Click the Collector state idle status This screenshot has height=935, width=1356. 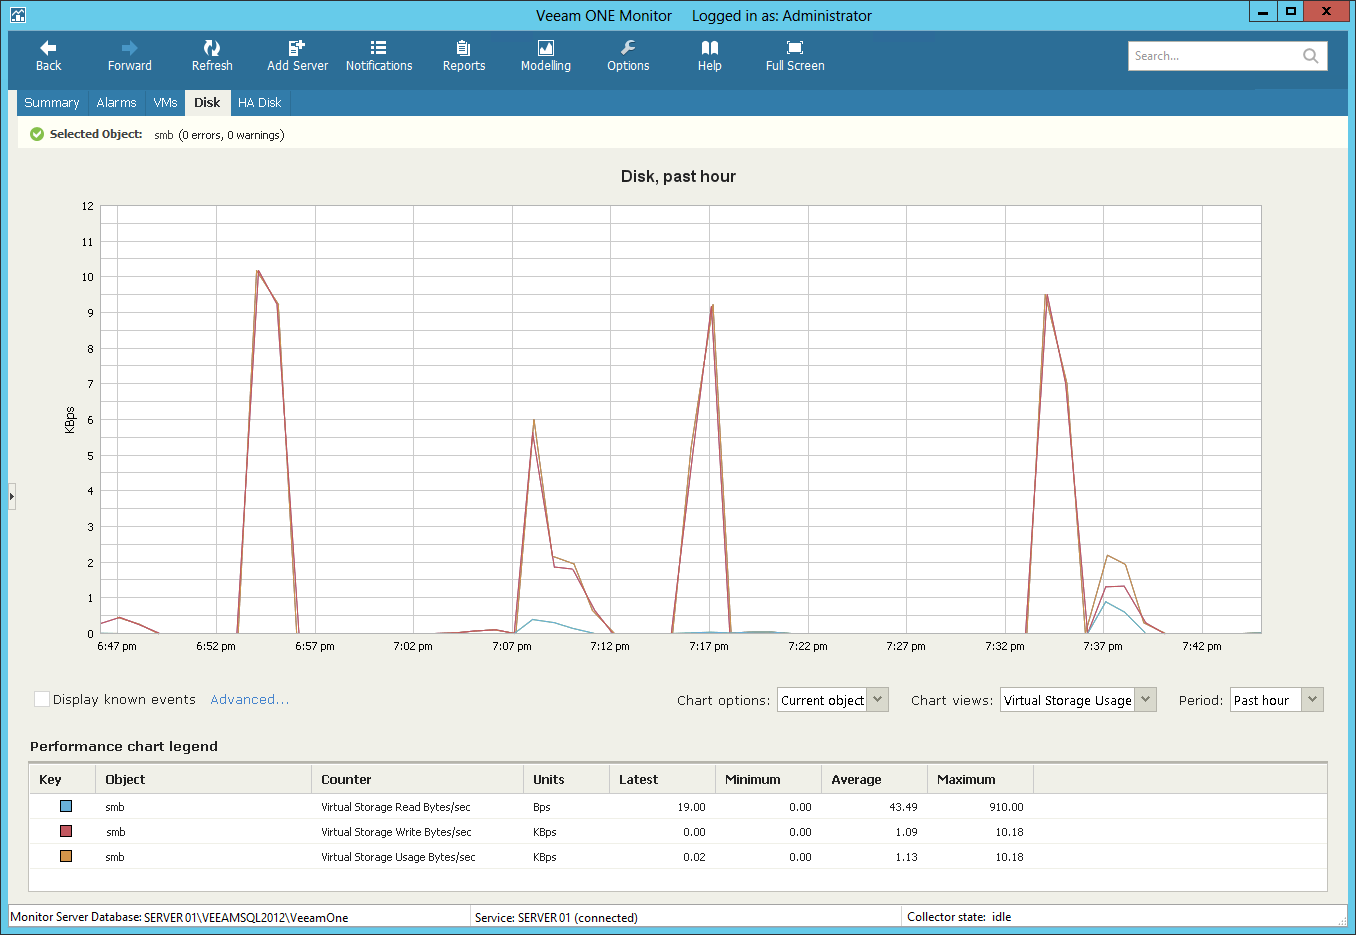click(x=959, y=917)
